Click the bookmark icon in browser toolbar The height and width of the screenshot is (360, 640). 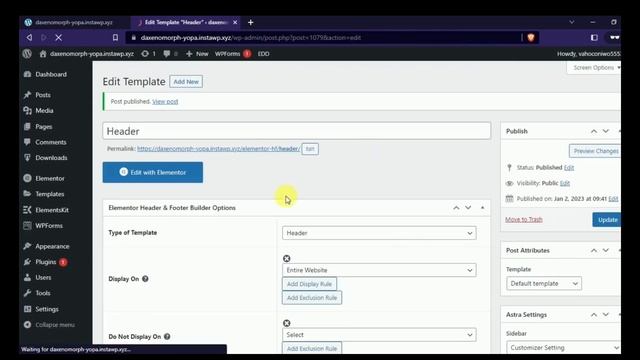pos(116,38)
